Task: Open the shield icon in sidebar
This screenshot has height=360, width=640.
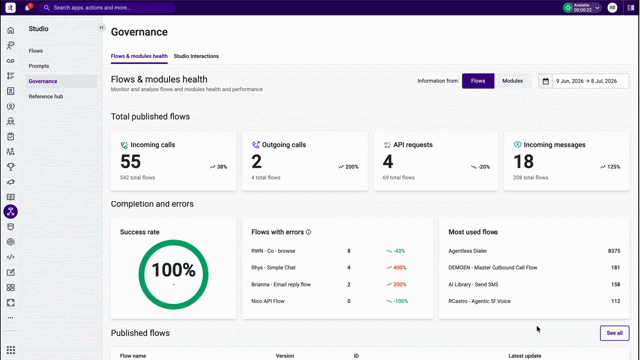Action: tap(11, 227)
